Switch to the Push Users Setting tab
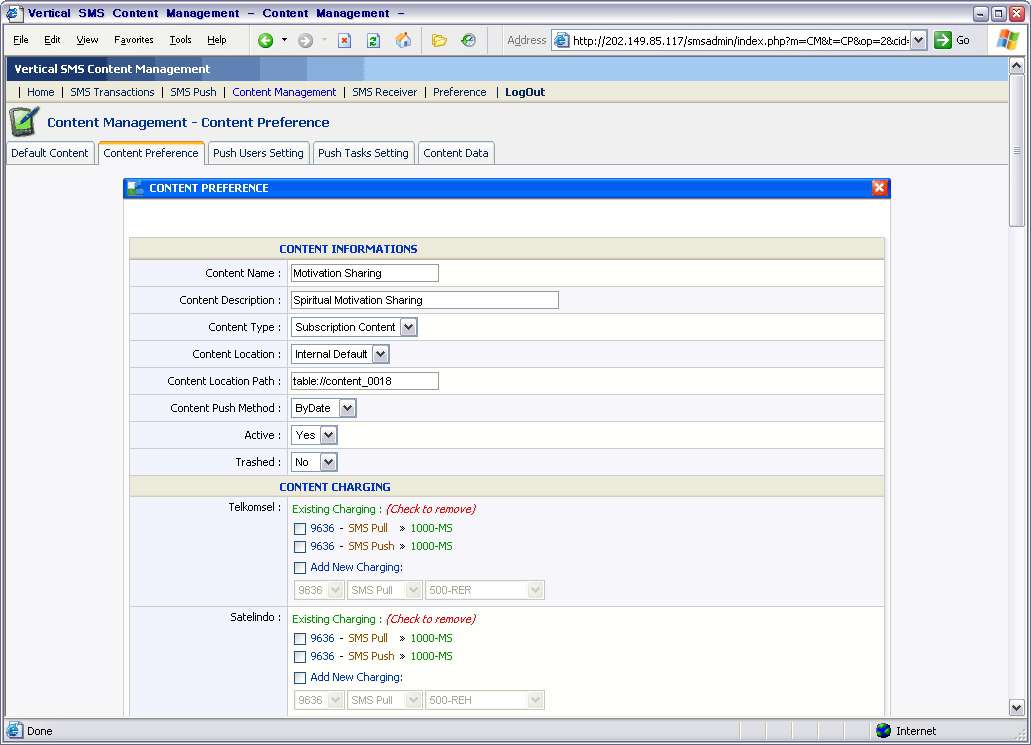1031x745 pixels. coord(258,153)
